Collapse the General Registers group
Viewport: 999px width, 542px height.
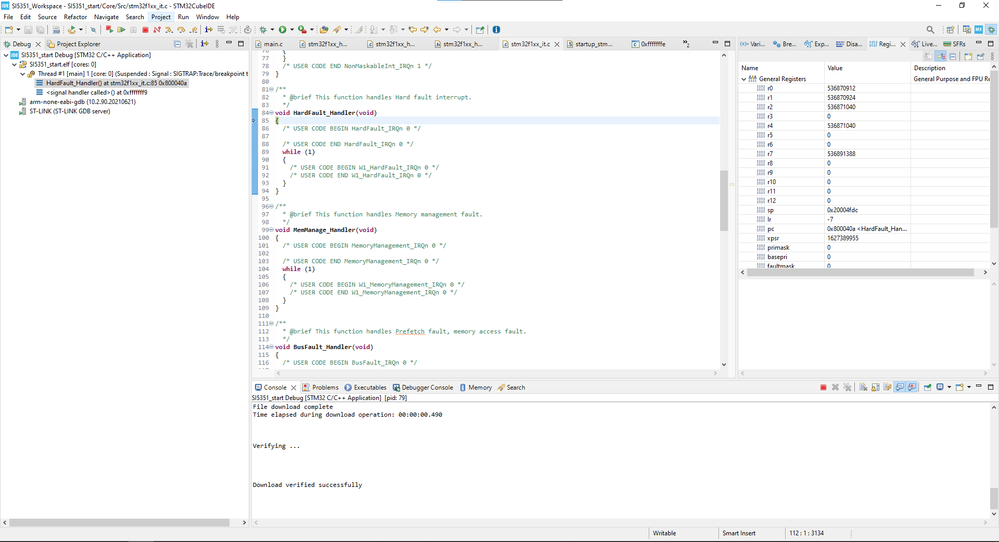744,79
